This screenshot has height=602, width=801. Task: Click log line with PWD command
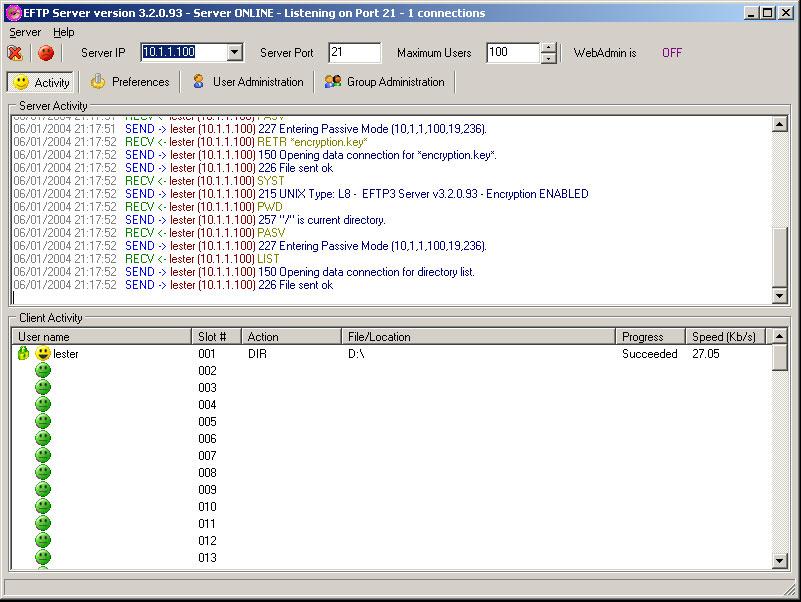pyautogui.click(x=148, y=207)
